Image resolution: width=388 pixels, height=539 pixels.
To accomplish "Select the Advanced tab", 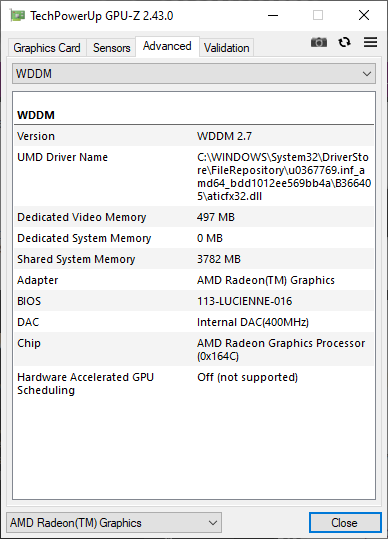I will [167, 46].
